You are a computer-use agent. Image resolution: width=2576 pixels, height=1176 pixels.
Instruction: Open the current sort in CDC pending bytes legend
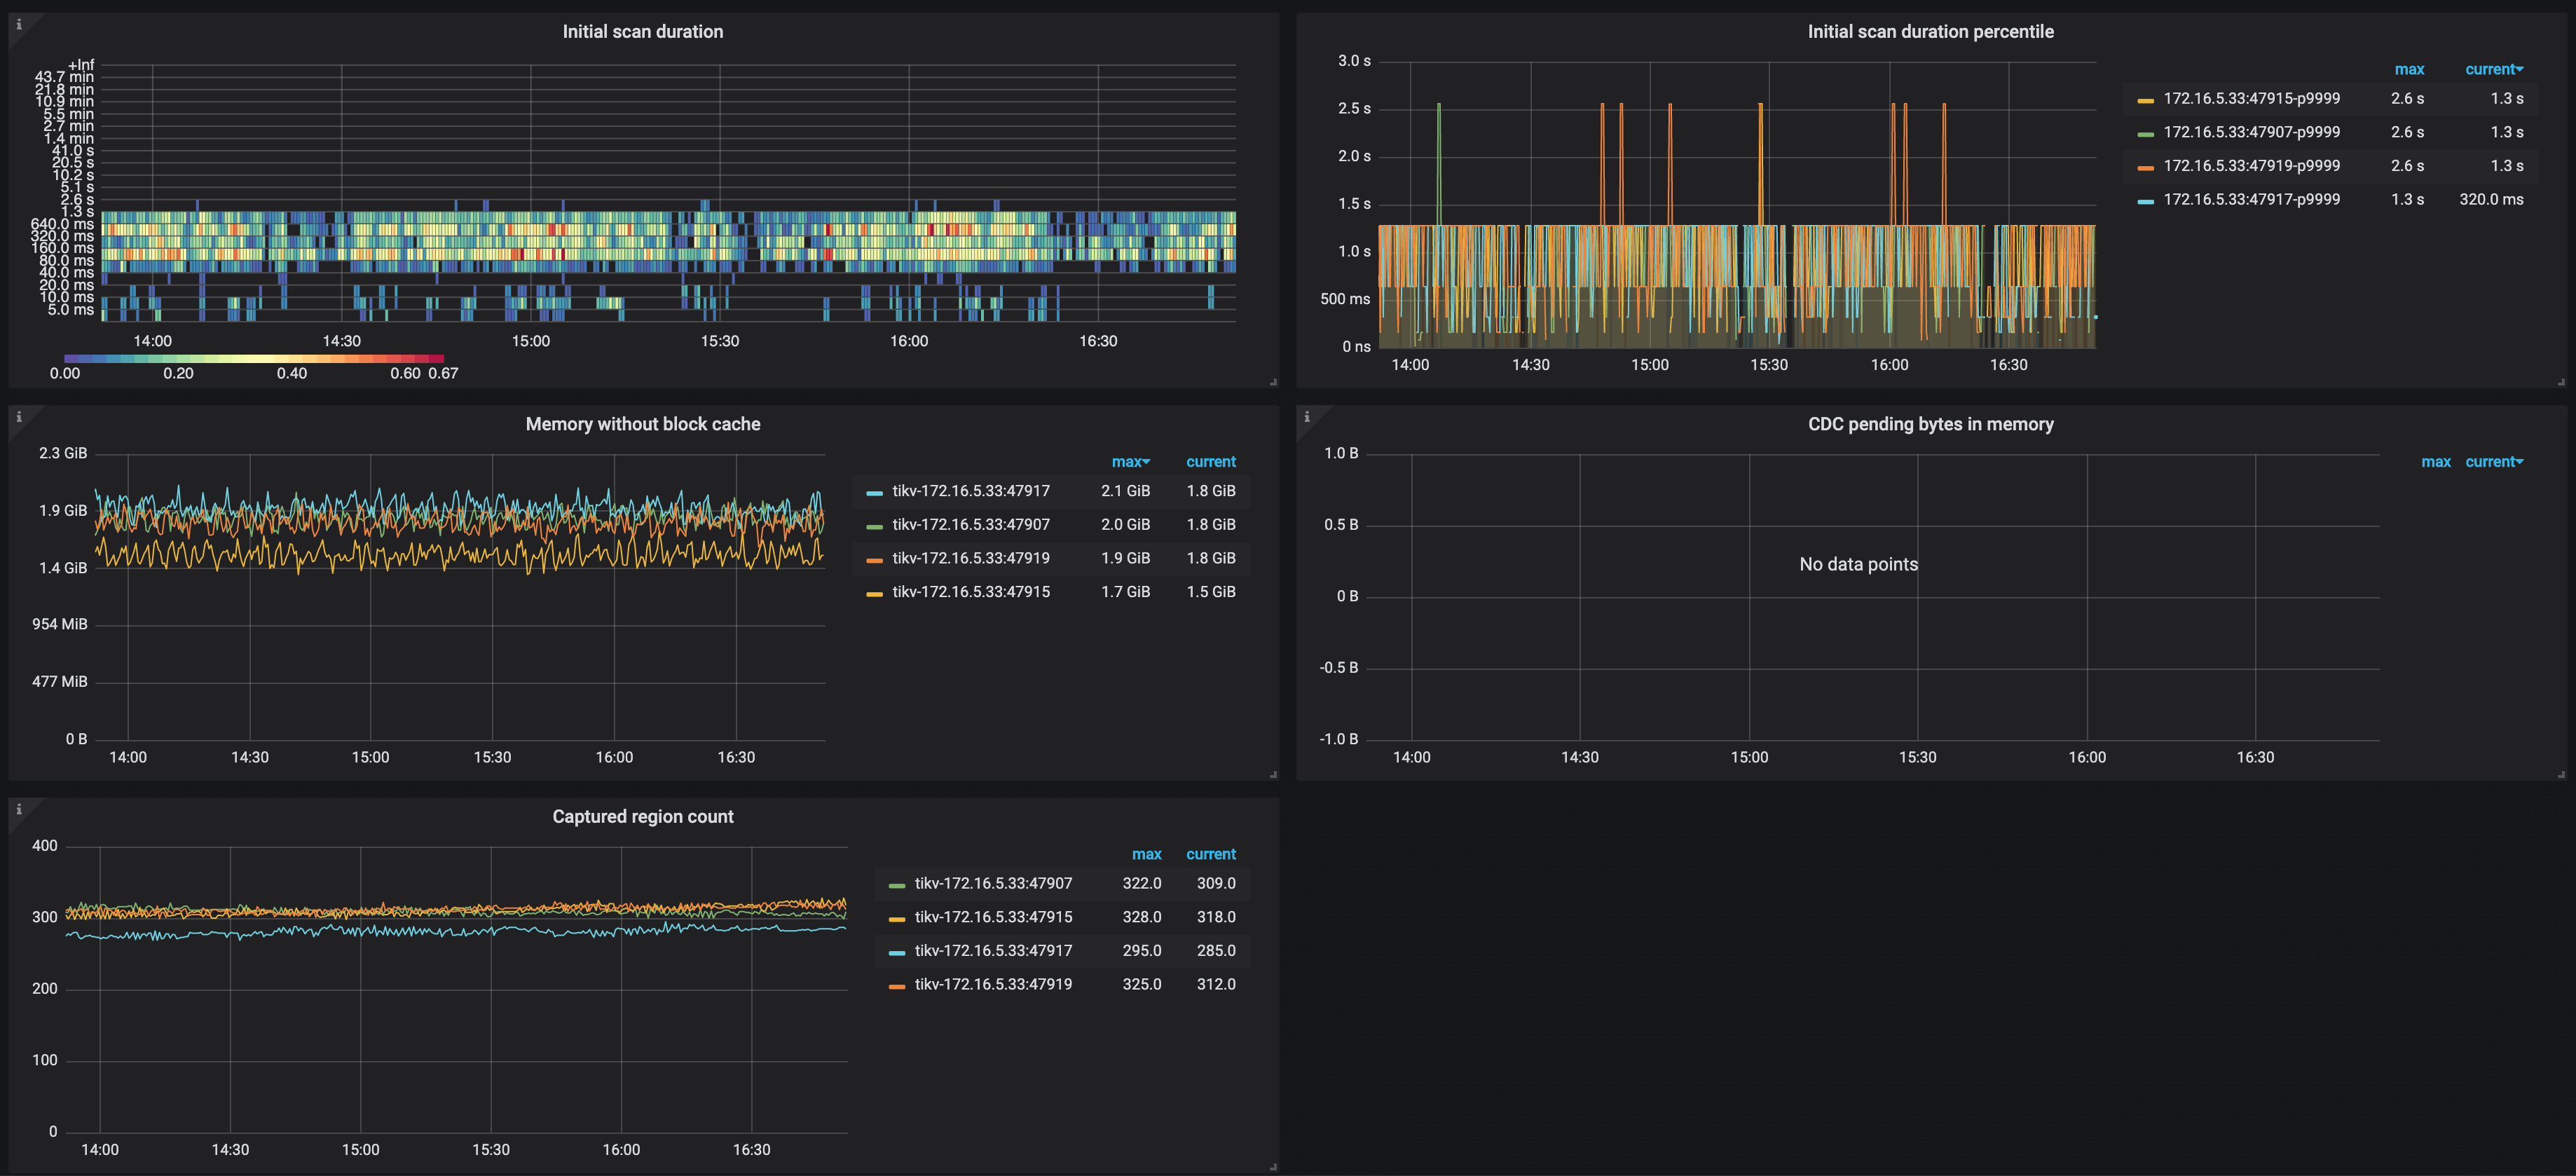(x=2494, y=461)
